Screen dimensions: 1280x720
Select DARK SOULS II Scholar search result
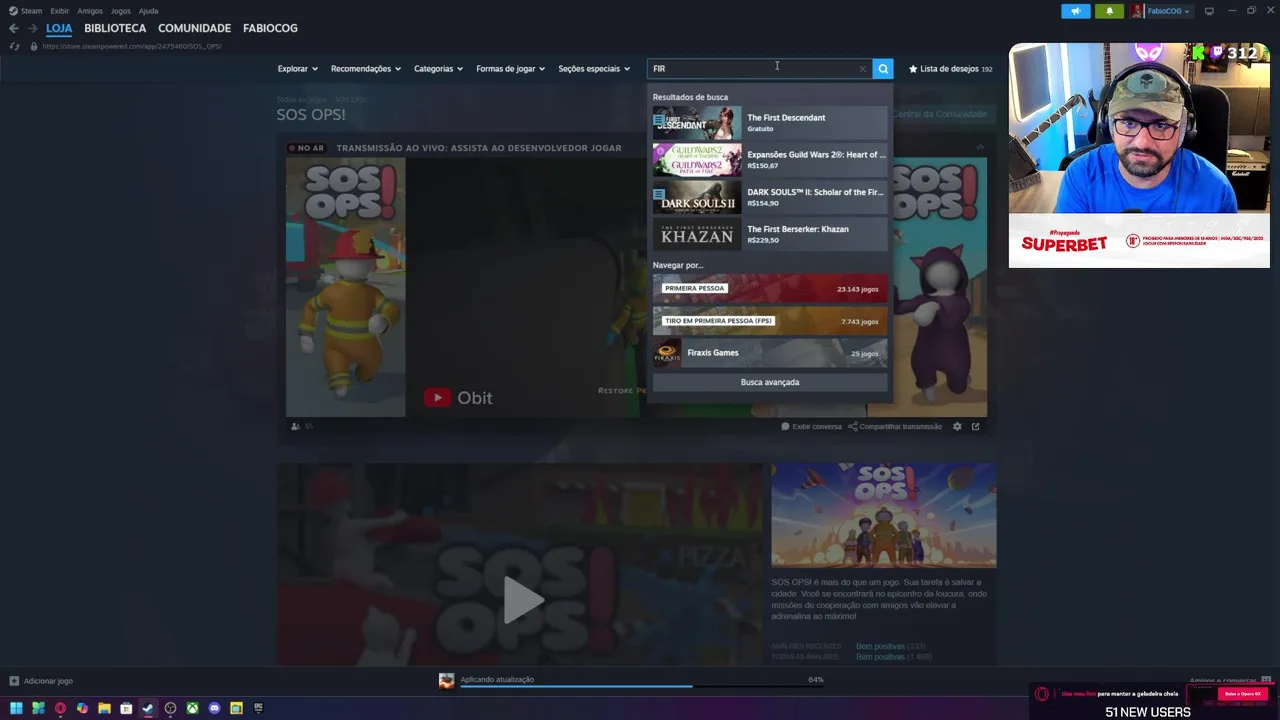pos(770,197)
